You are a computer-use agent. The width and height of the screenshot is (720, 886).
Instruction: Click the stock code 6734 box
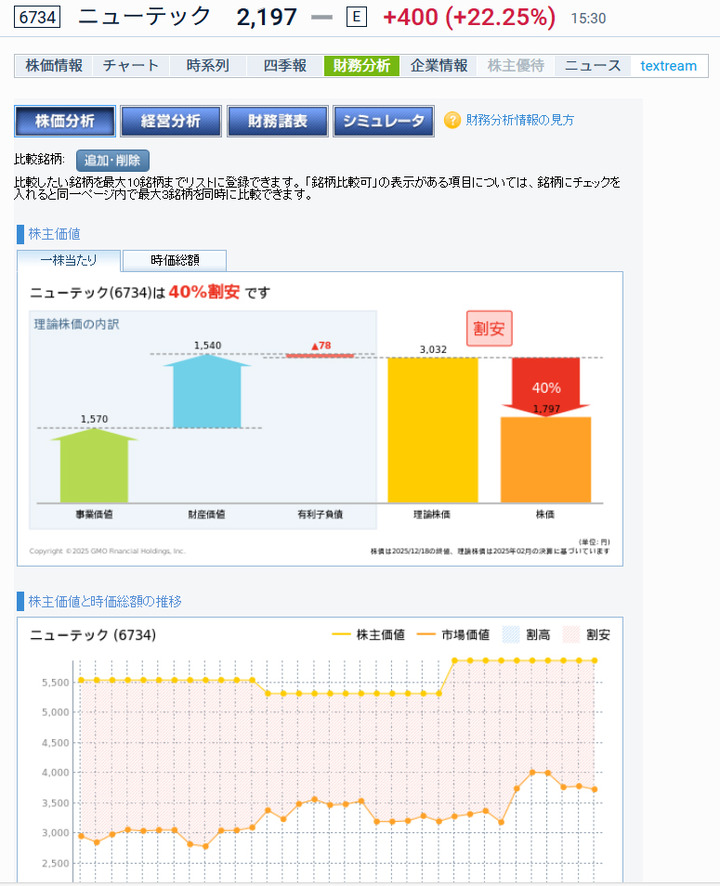coord(37,18)
